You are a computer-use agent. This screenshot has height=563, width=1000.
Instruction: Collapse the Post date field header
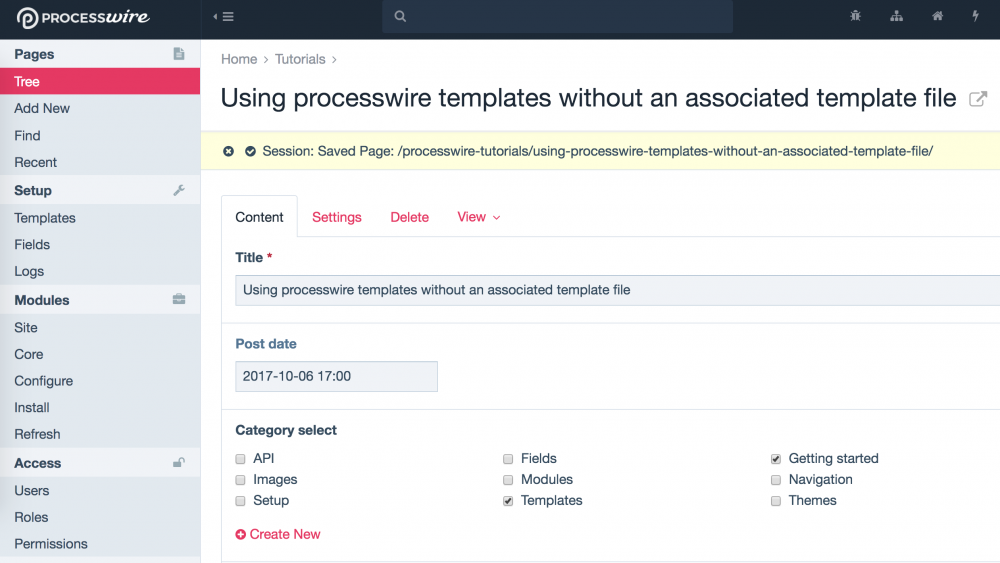[x=266, y=344]
